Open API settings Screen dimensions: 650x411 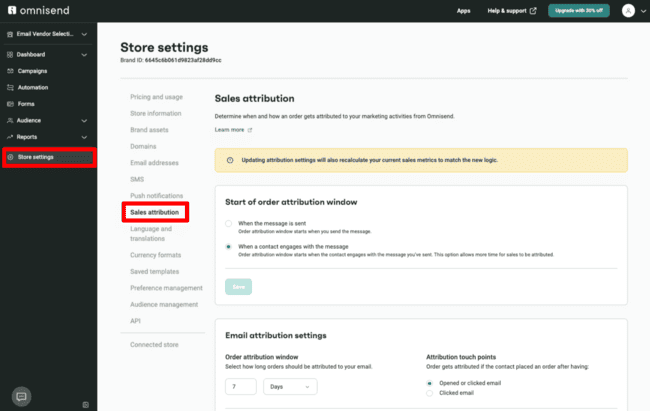point(135,321)
